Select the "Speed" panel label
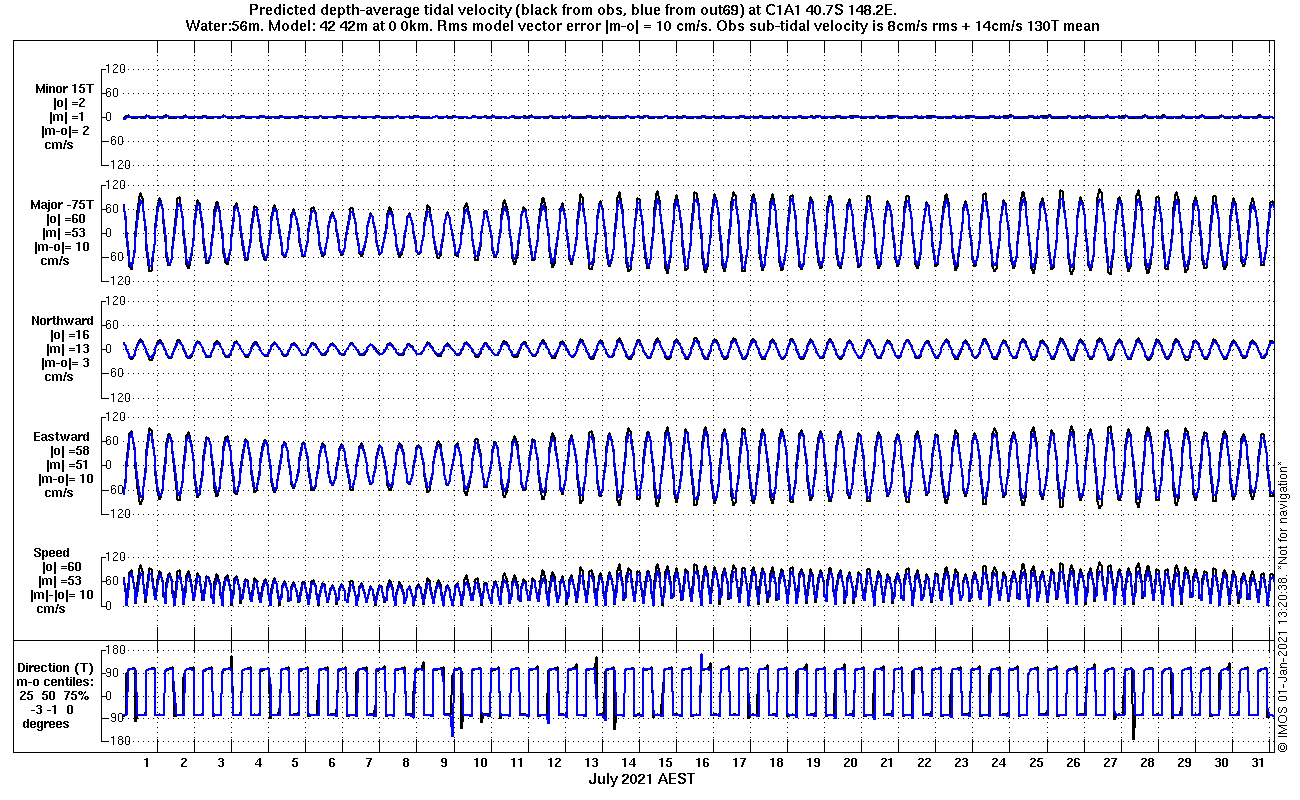 52,553
